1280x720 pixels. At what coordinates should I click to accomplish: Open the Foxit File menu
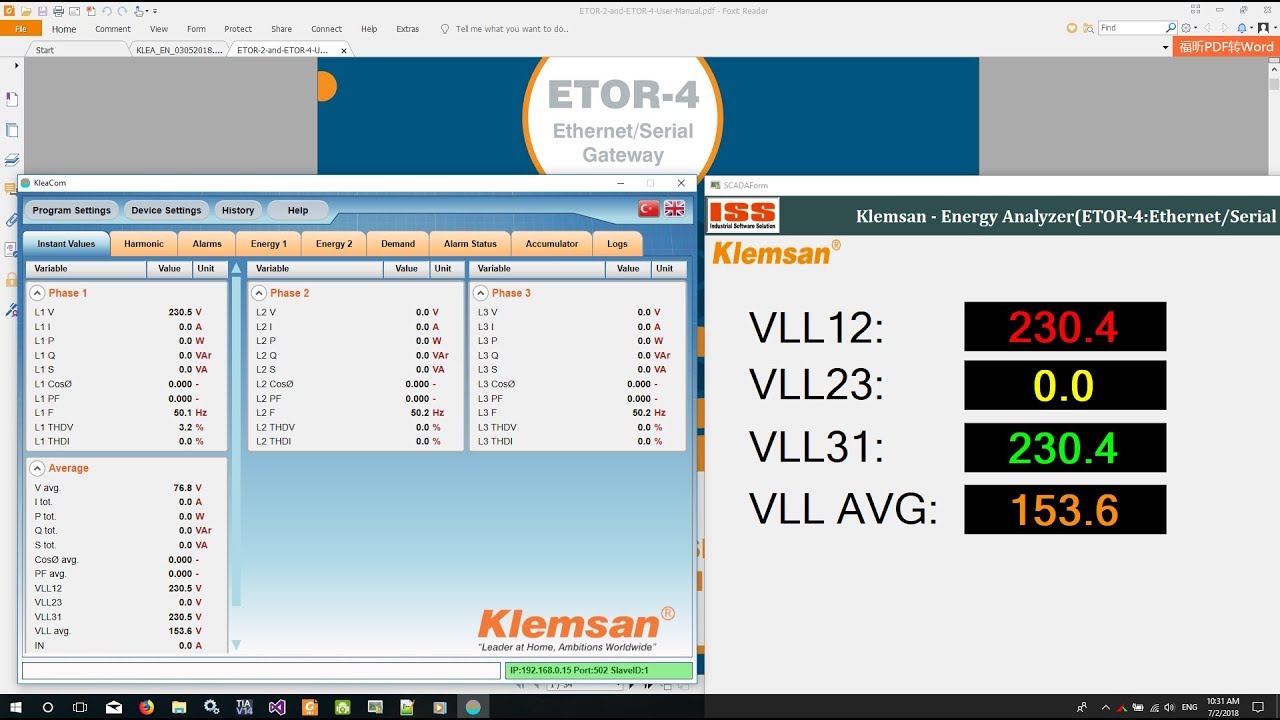[x=21, y=29]
